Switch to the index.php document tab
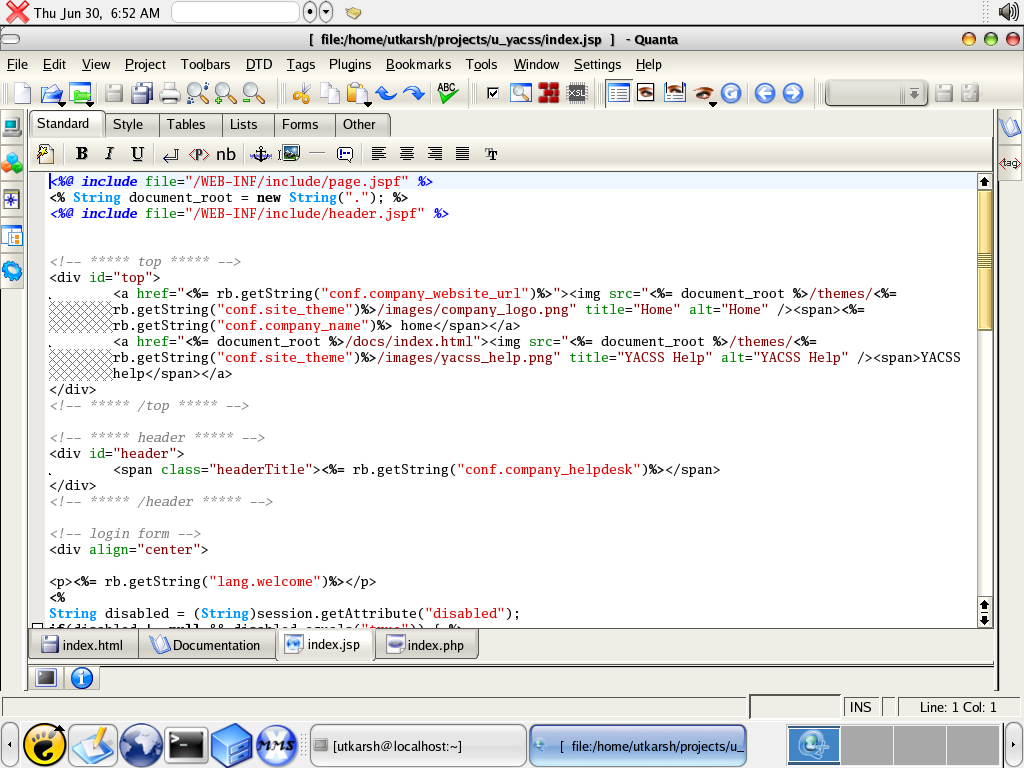This screenshot has height=768, width=1024. (x=426, y=645)
